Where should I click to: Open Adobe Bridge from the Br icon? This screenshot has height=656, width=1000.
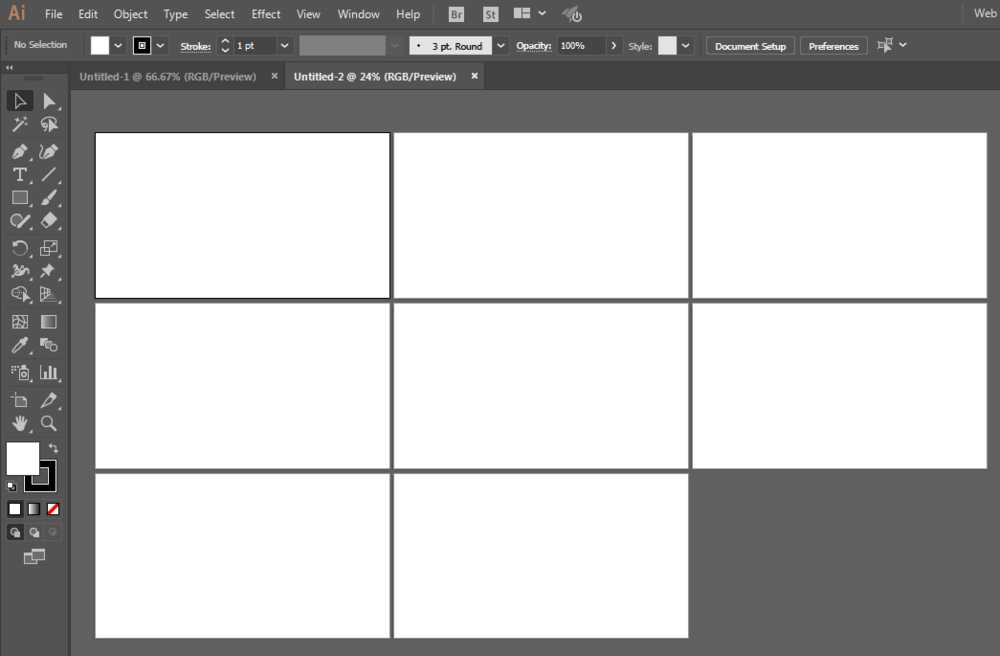(x=456, y=14)
